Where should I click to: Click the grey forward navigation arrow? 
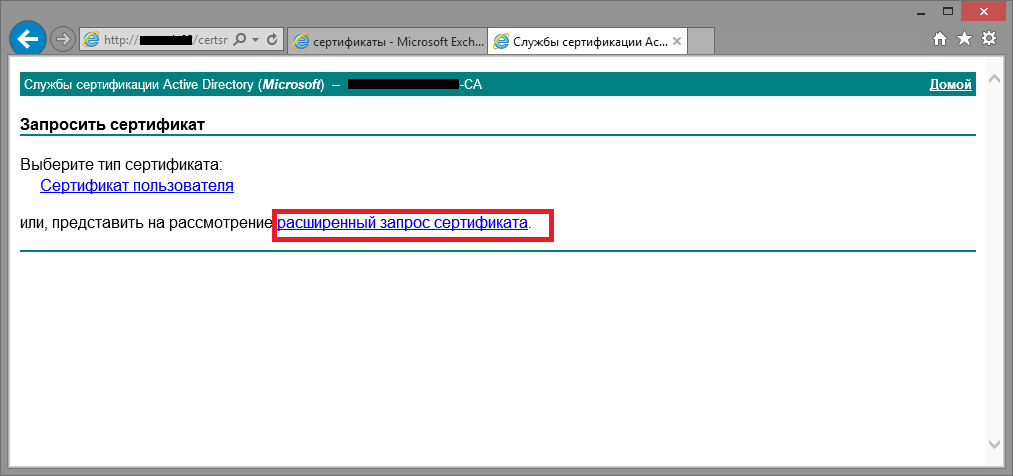(63, 39)
